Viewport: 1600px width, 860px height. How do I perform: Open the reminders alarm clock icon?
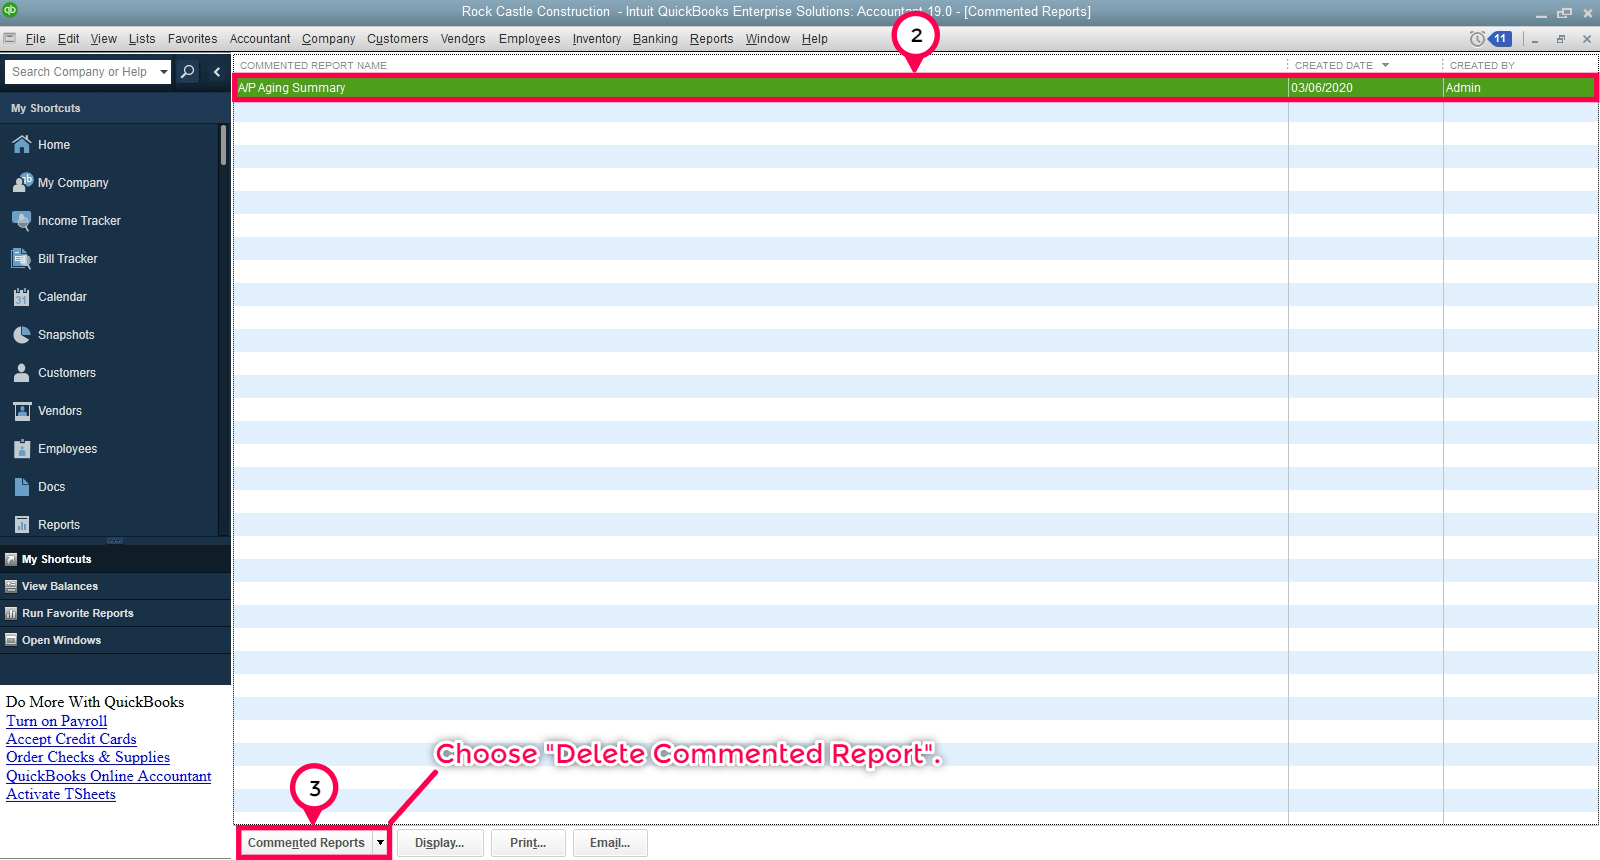pos(1477,39)
